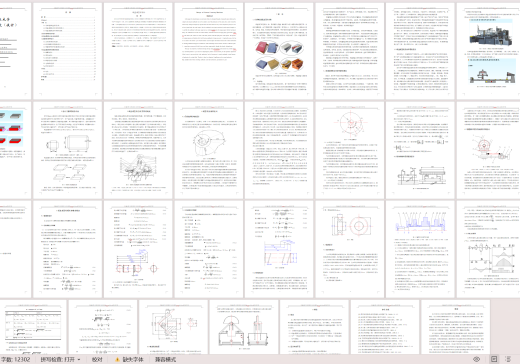Select the Chinese abstract page
The height and width of the screenshot is (364, 520).
[x=138, y=51]
